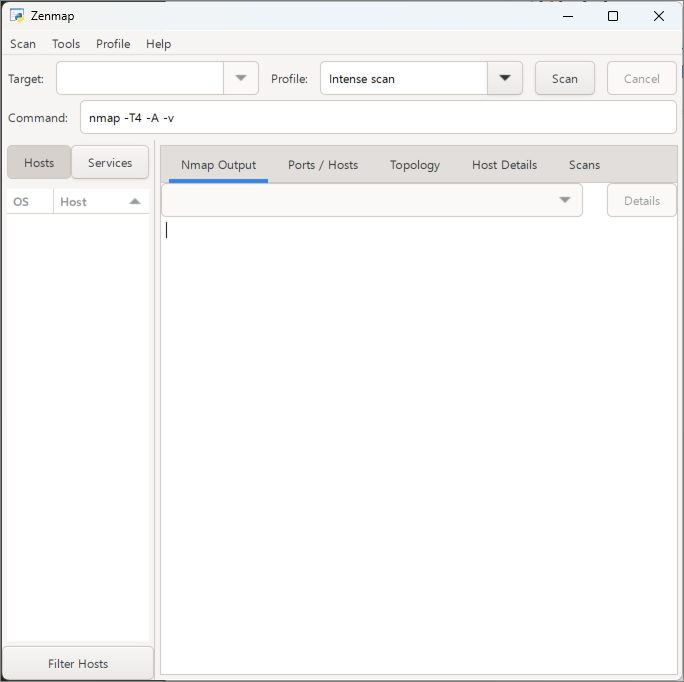The height and width of the screenshot is (682, 684).
Task: Select the Intense scan profile combo box
Action: (404, 78)
